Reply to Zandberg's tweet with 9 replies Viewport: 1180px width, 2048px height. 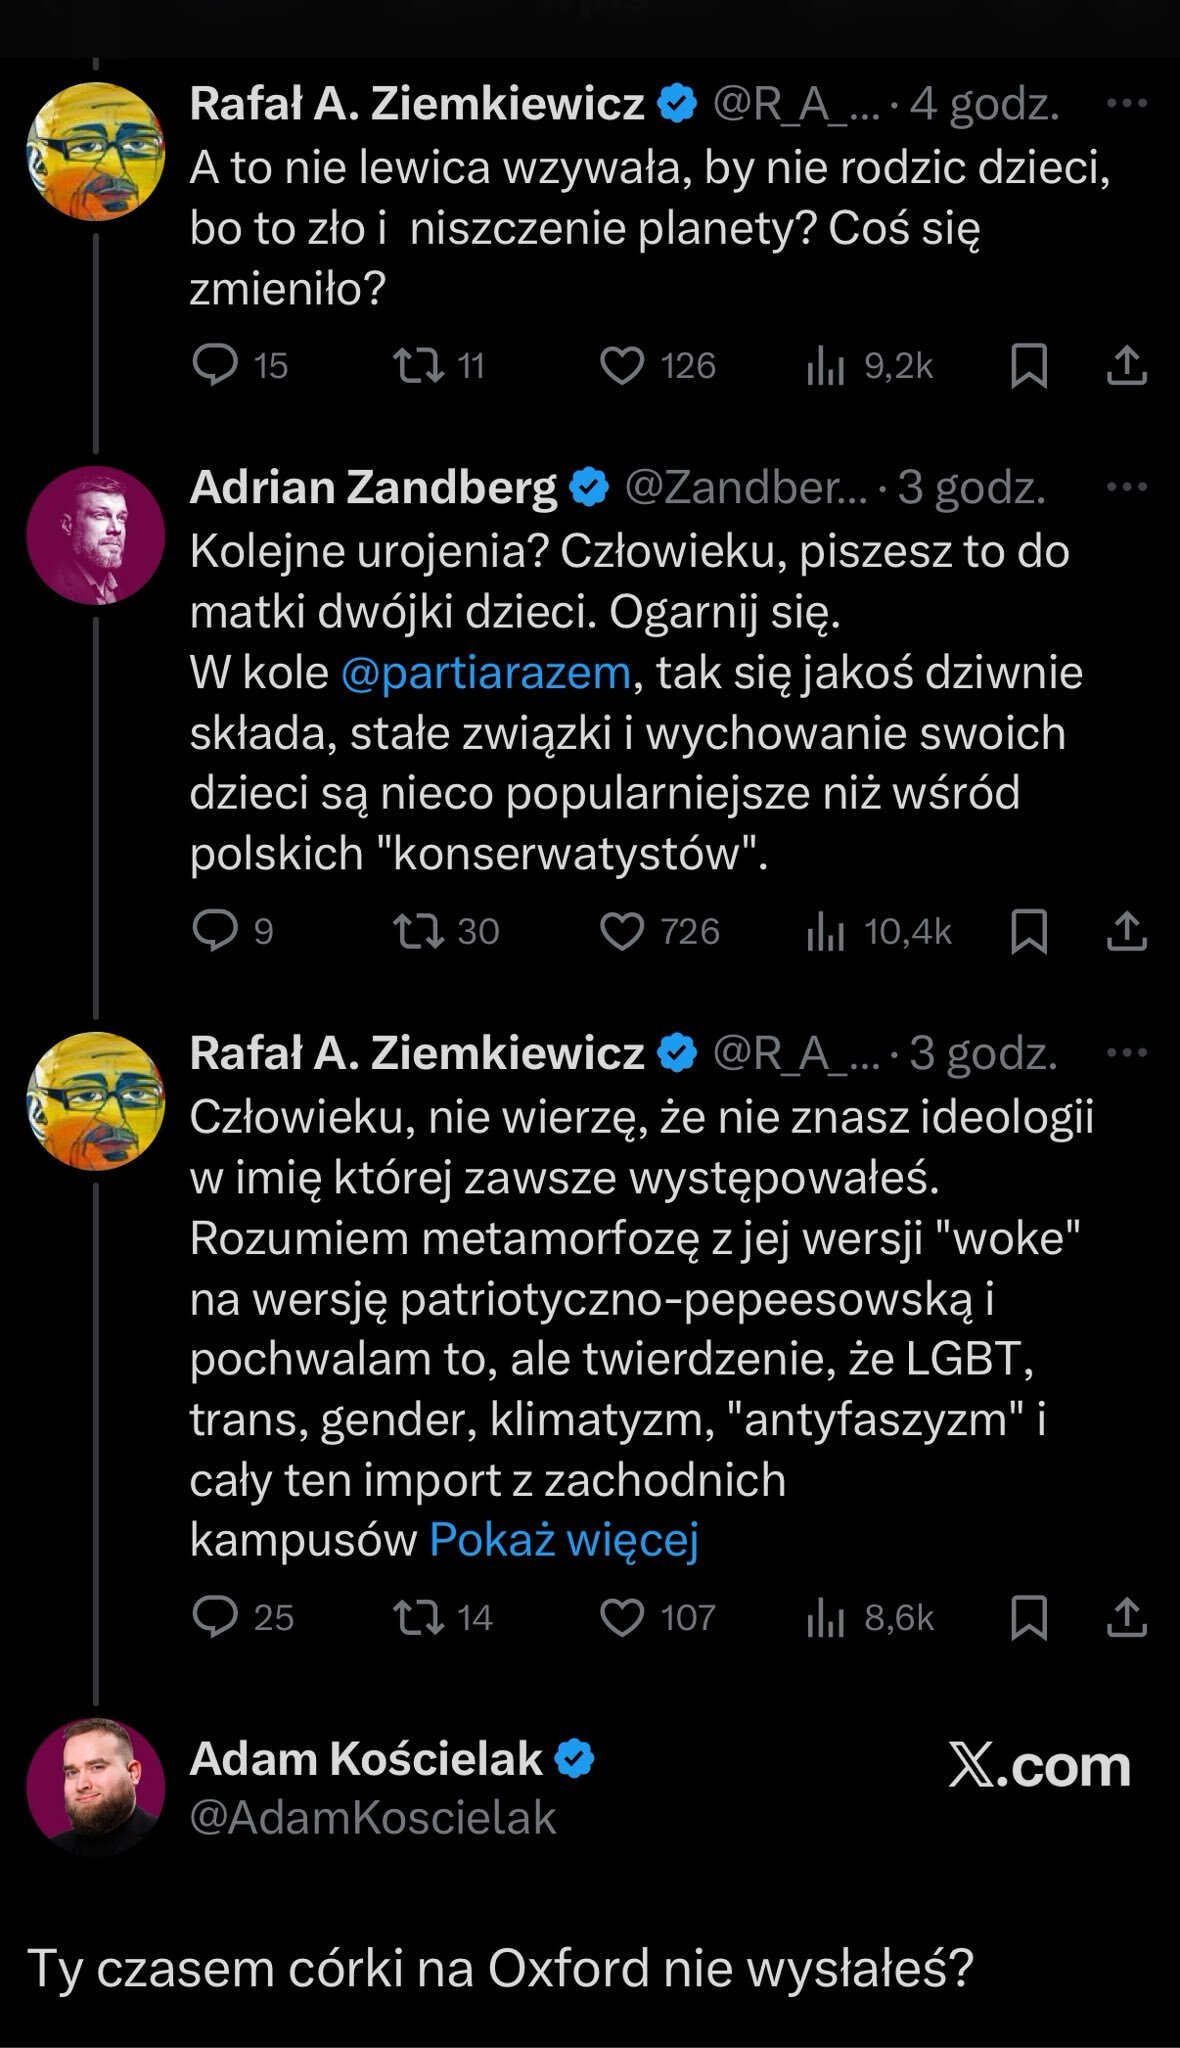coord(214,932)
